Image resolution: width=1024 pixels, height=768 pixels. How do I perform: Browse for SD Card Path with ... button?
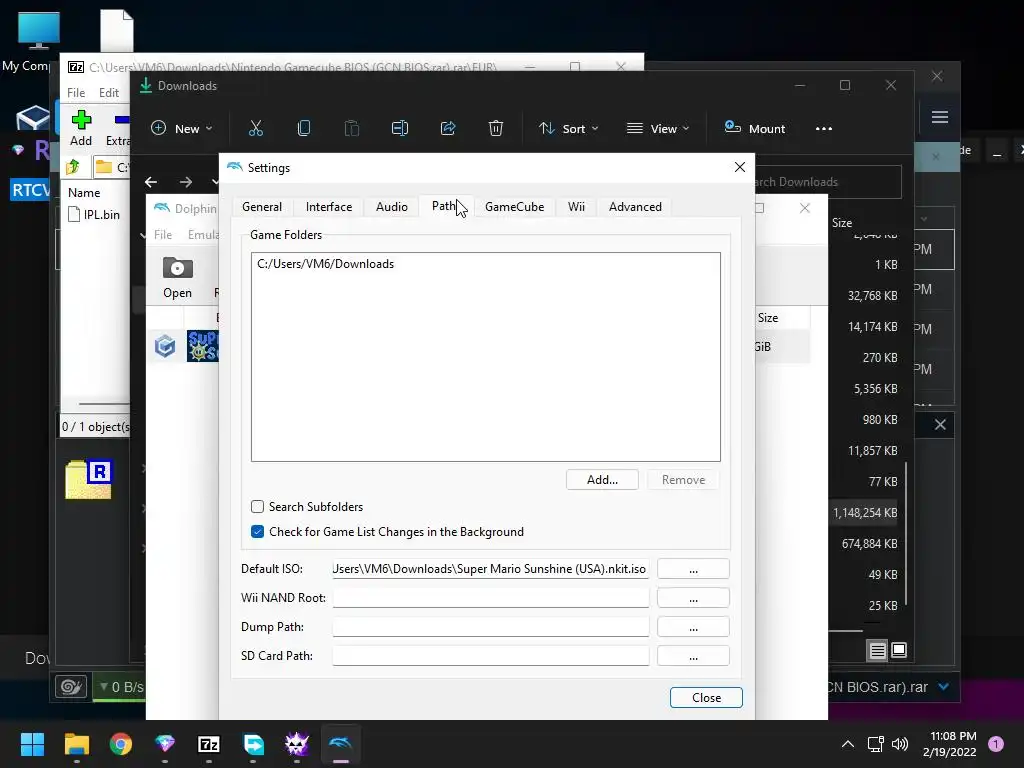click(x=693, y=656)
